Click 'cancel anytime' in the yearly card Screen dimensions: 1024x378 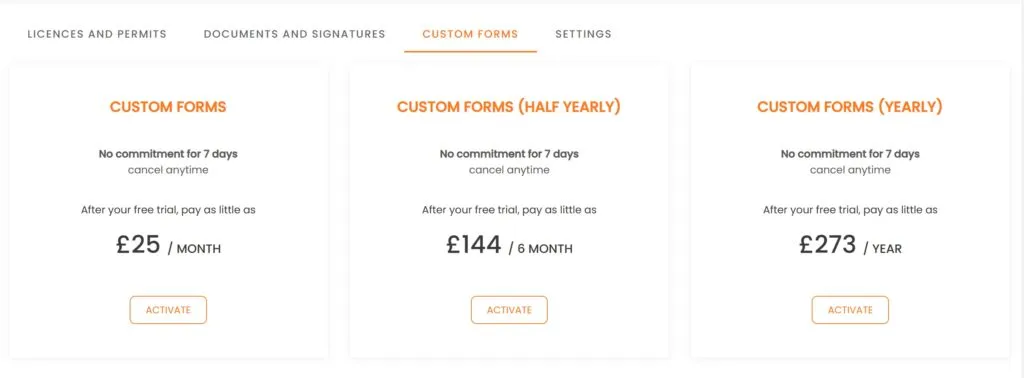pos(850,170)
